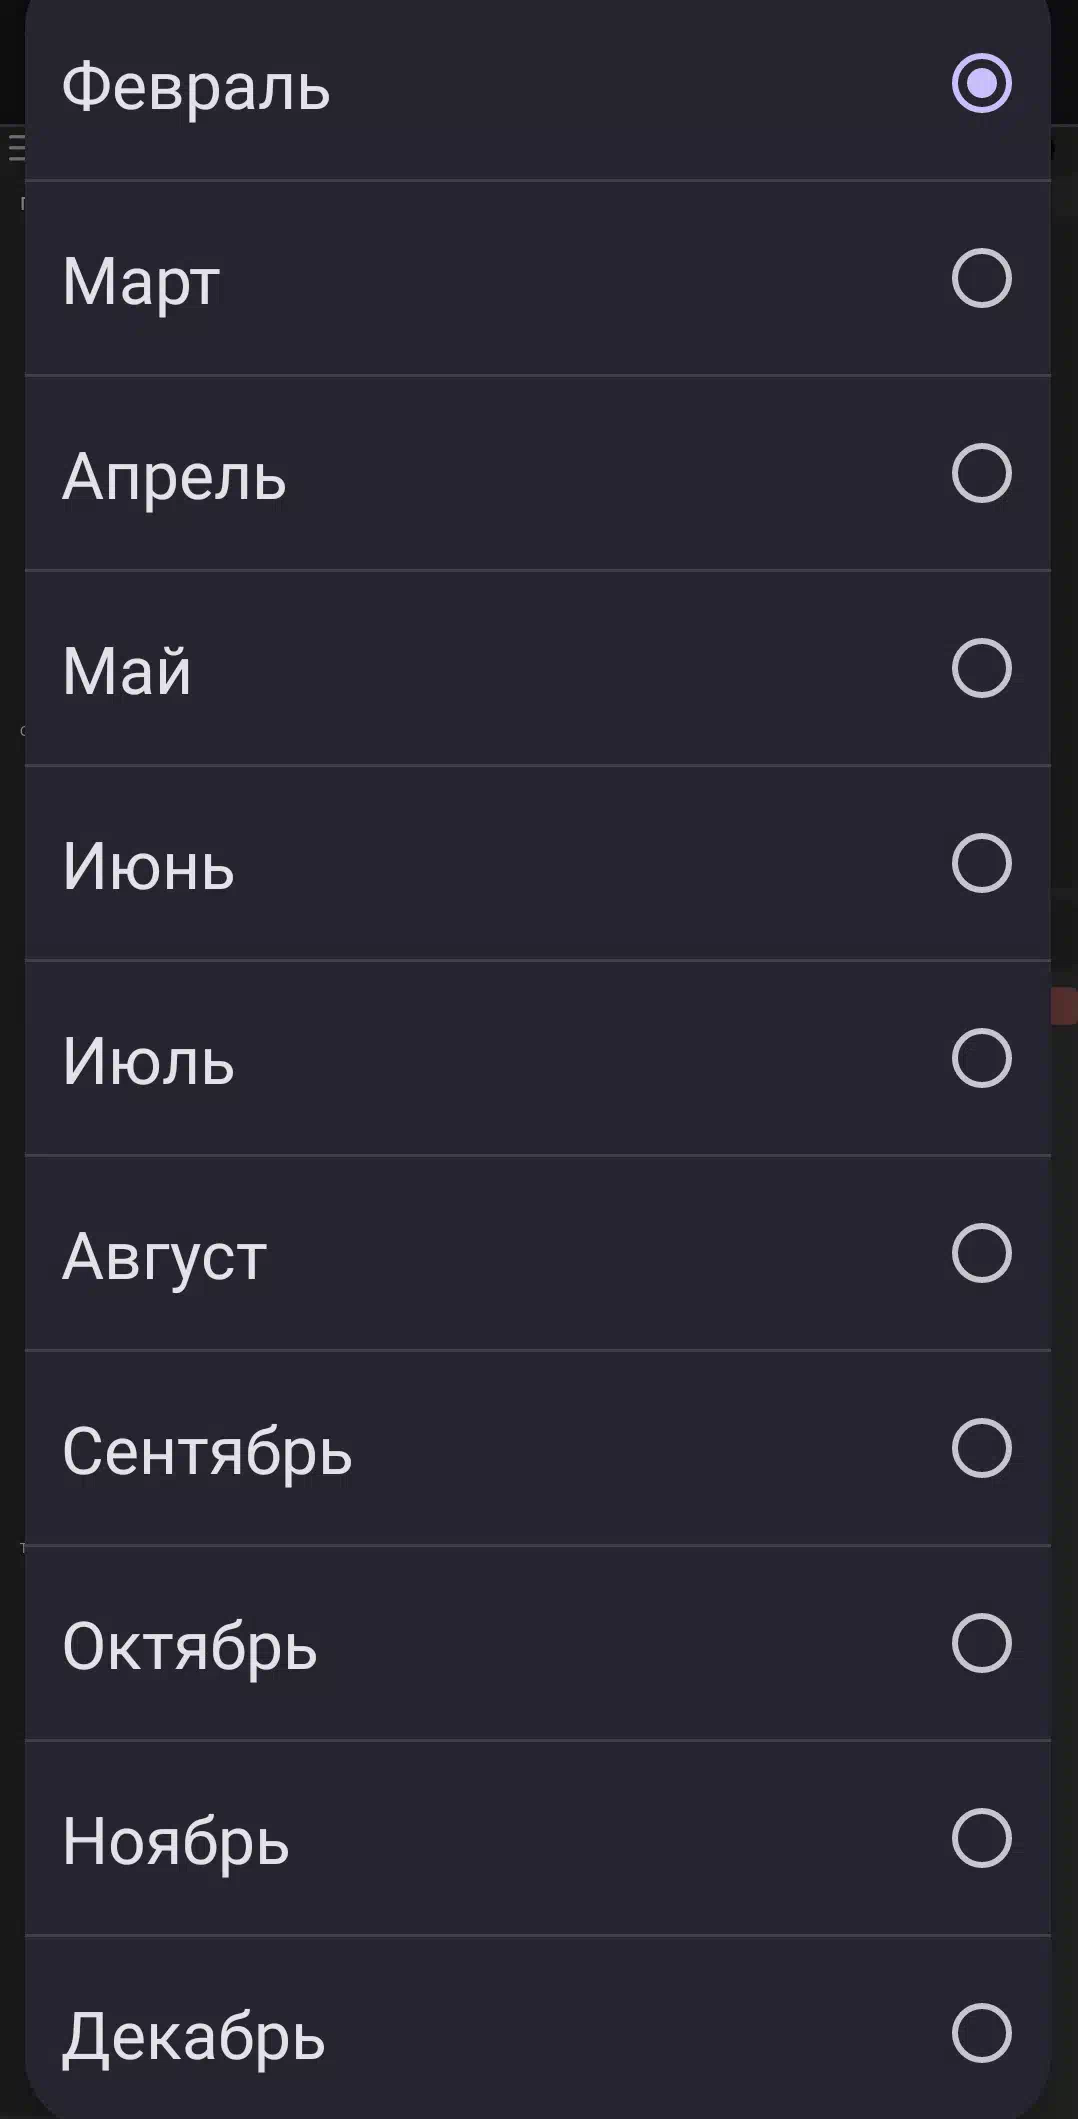Image resolution: width=1078 pixels, height=2119 pixels.
Task: Click the Декабрь month label text
Action: pyautogui.click(x=194, y=2036)
